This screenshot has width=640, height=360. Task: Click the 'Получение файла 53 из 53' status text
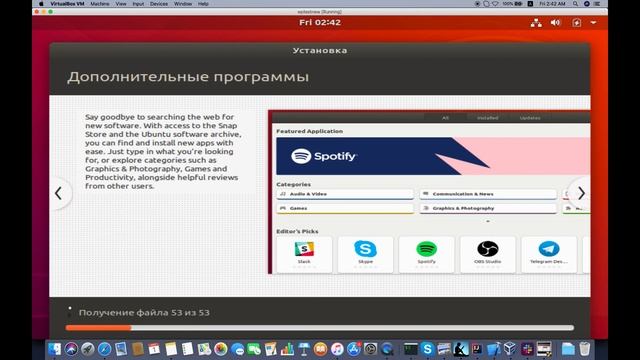click(x=144, y=313)
